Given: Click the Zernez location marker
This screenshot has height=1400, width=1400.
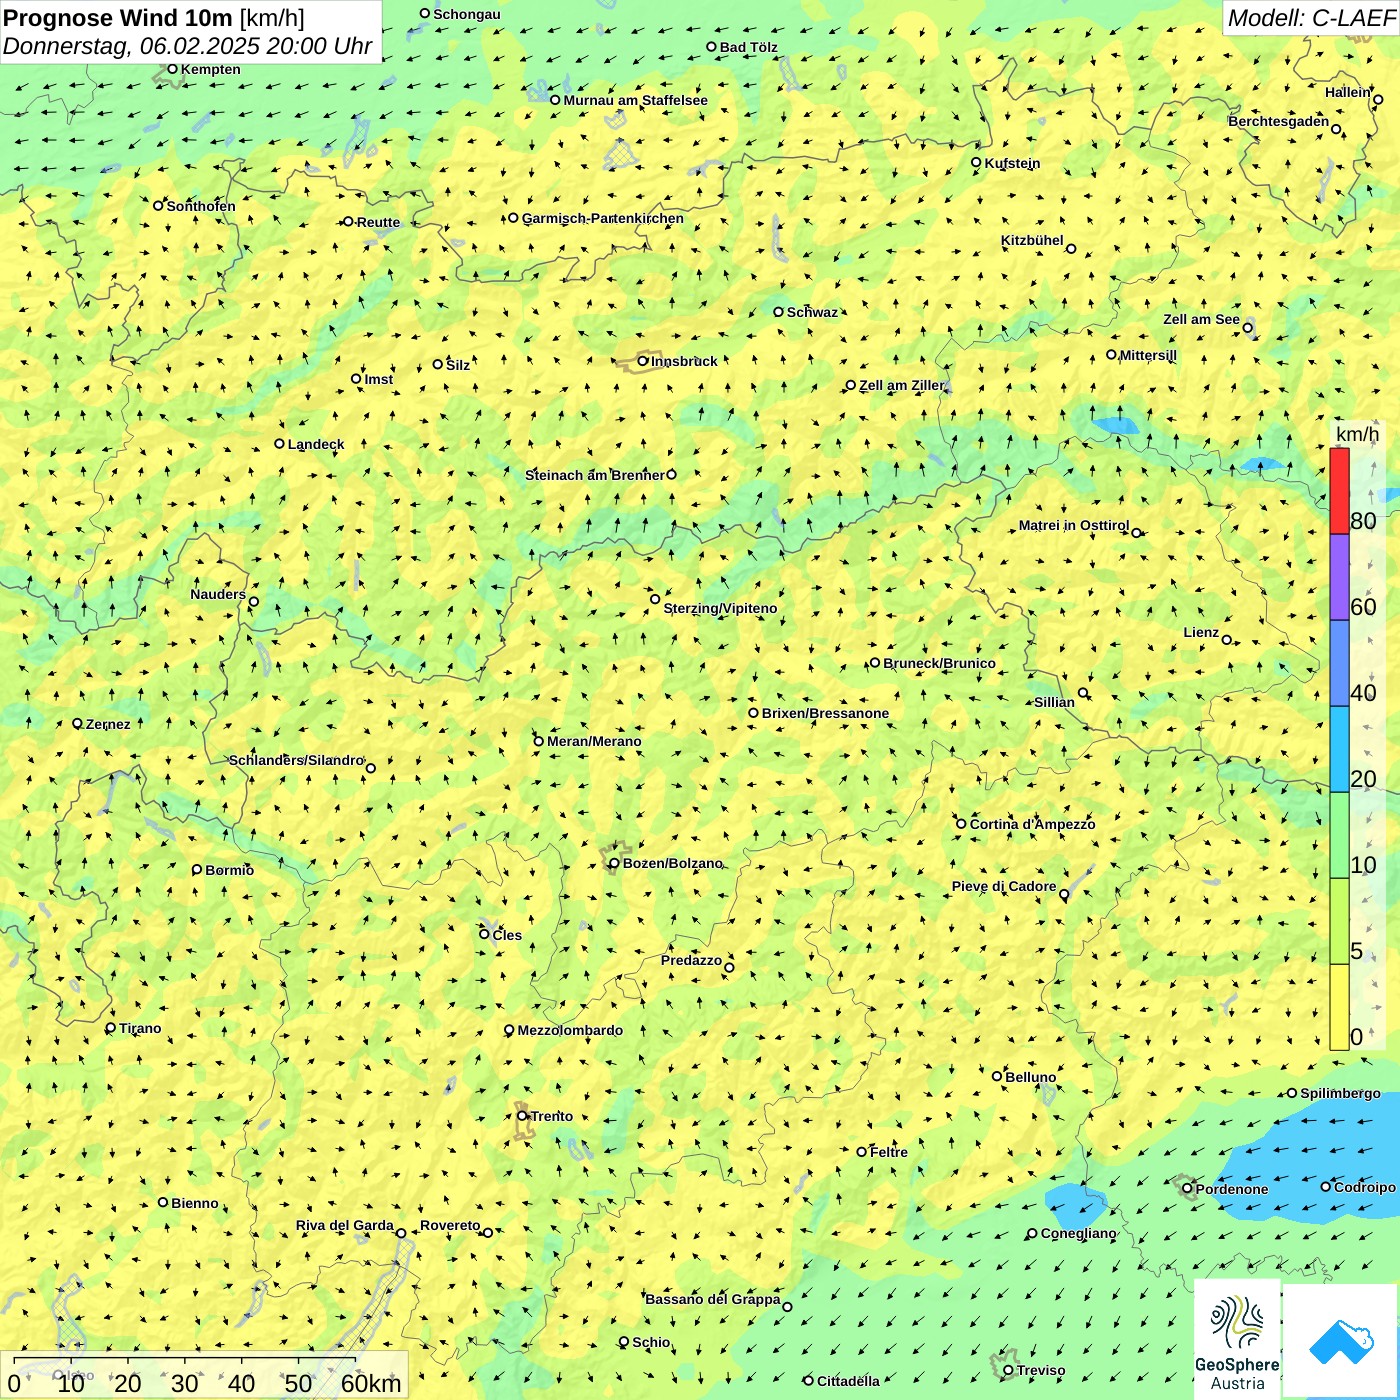Looking at the screenshot, I should [77, 723].
